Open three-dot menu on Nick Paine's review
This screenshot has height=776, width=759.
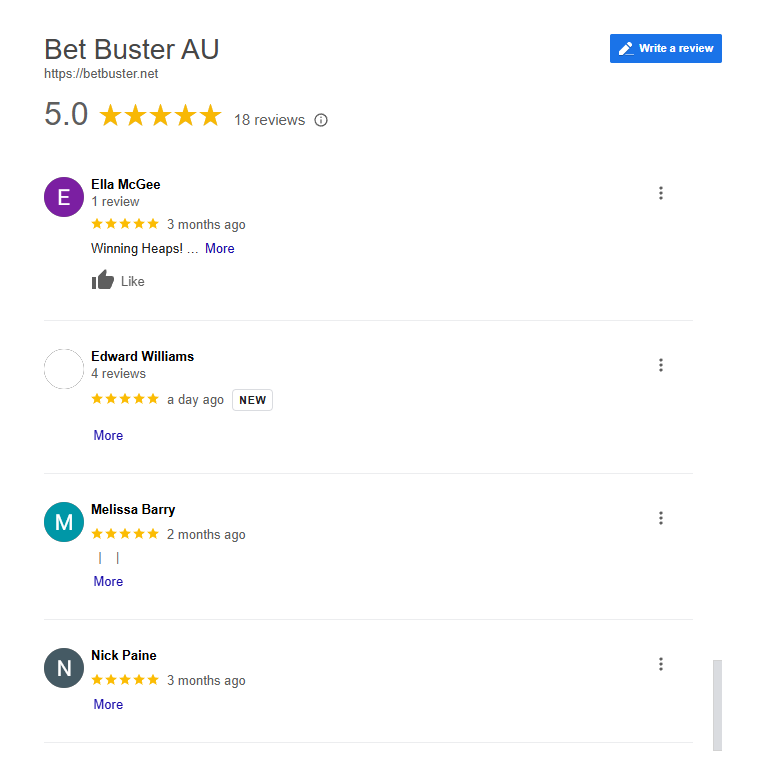point(661,664)
